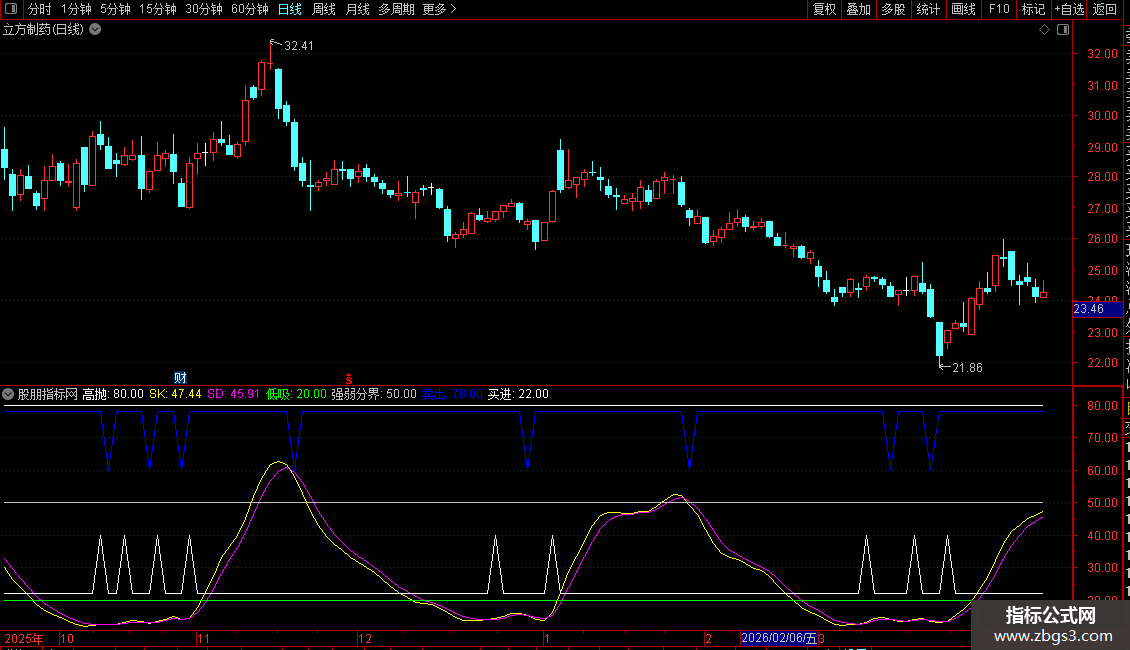Screen dimensions: 1130x650
Task: Click the red S marker under the chart
Action: click(x=349, y=378)
